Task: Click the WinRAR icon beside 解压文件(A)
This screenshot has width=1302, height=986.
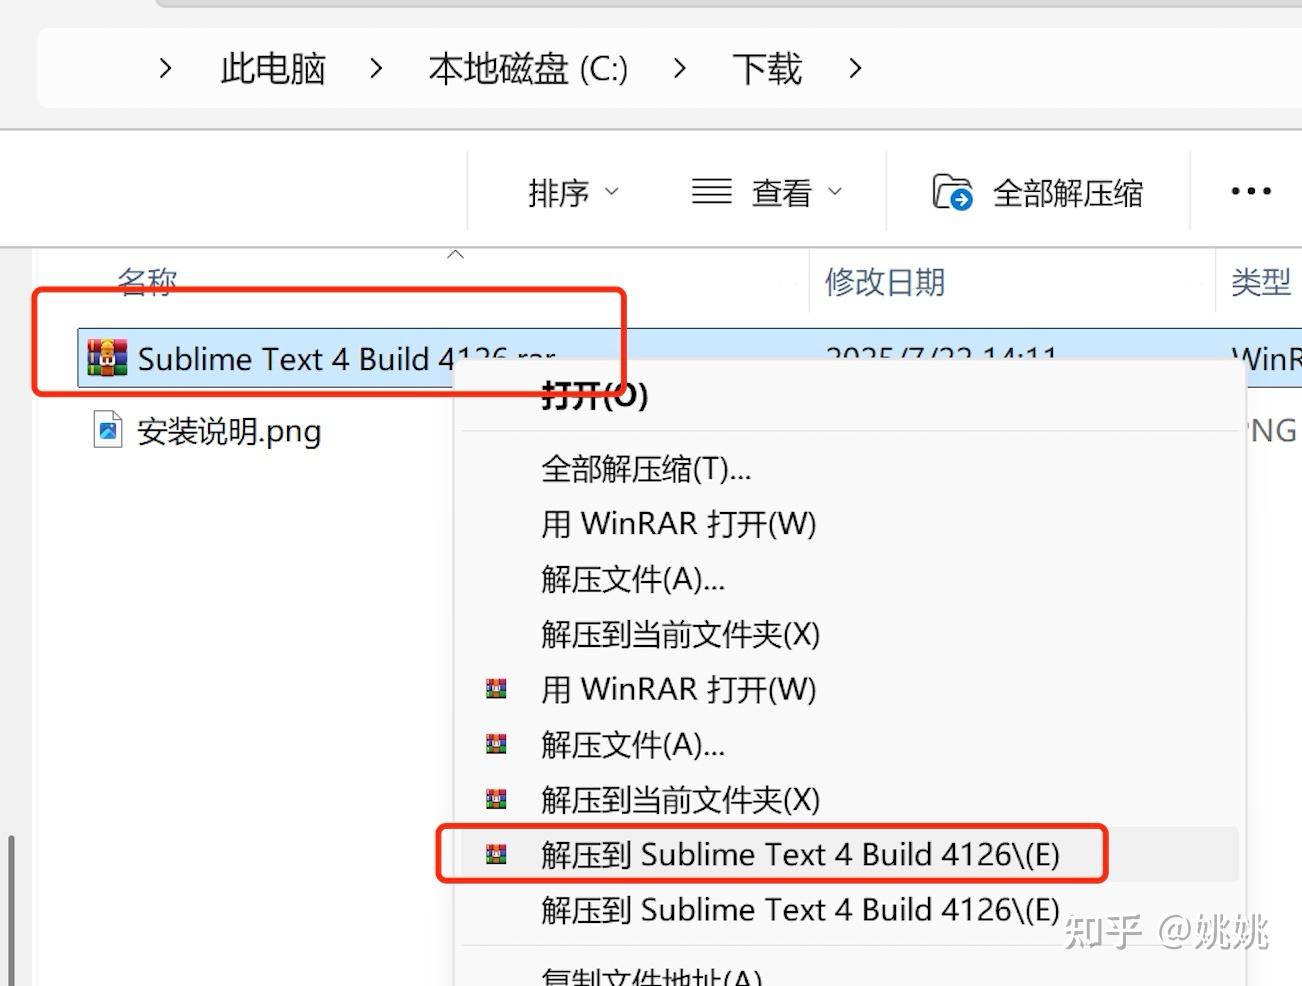Action: tap(495, 744)
